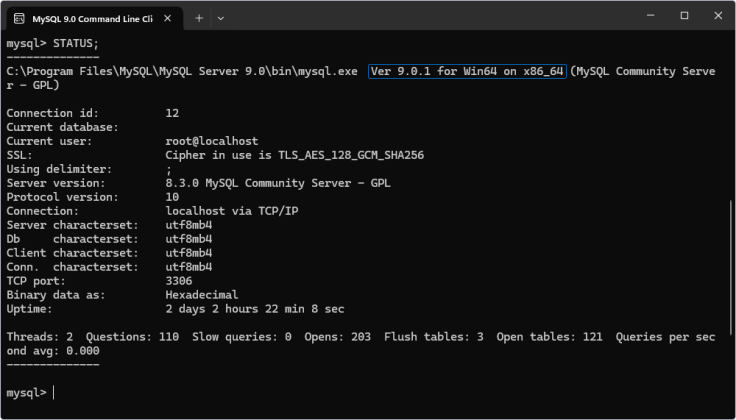Click the TCP port 3306 value

[178, 281]
